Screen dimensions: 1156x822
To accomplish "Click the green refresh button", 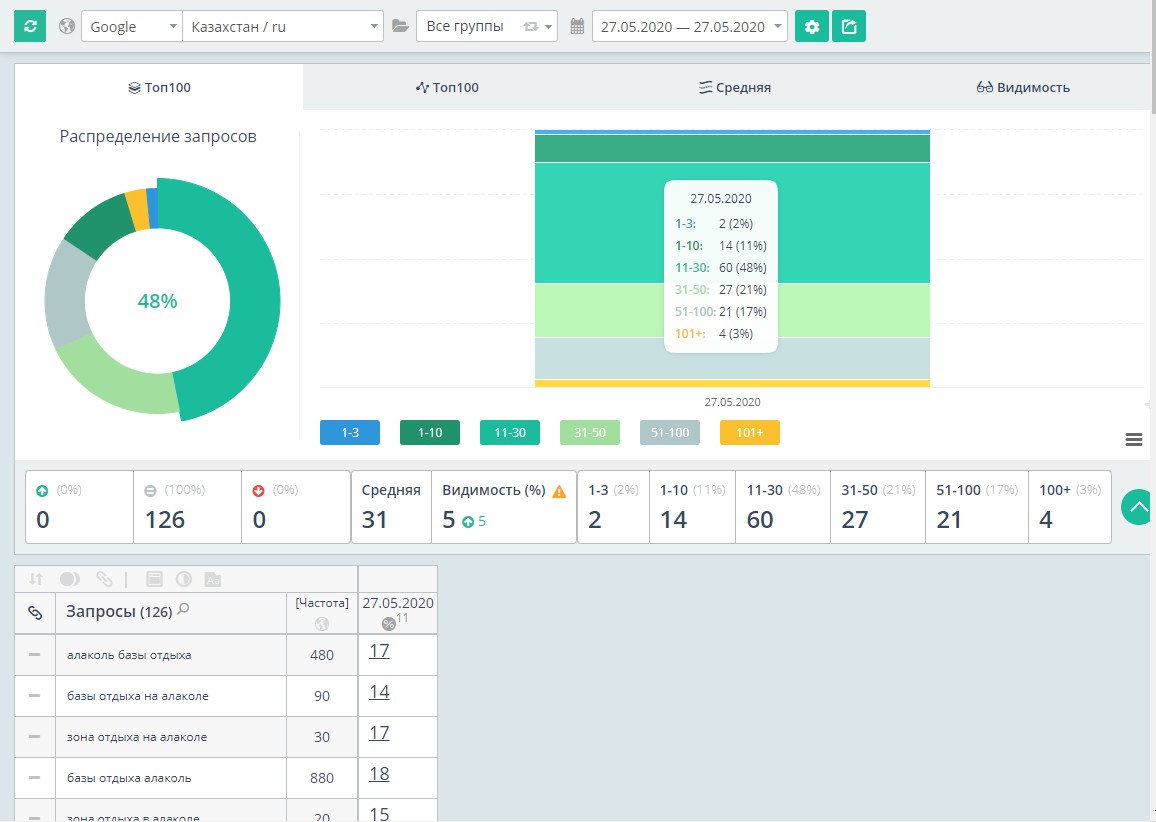I will 30,27.
